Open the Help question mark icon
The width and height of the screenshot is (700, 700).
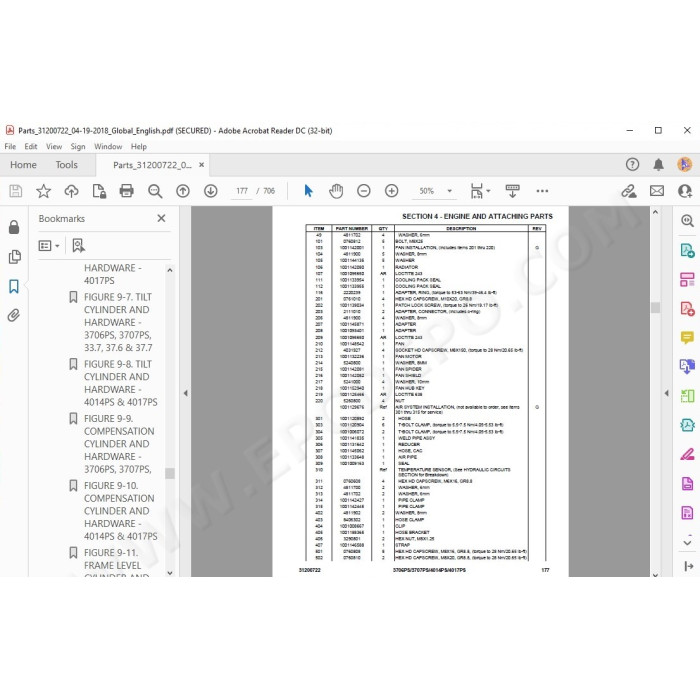[632, 164]
